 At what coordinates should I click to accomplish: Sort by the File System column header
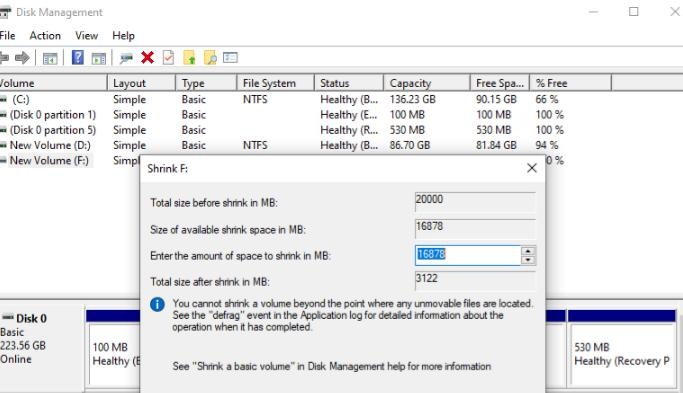click(x=275, y=83)
